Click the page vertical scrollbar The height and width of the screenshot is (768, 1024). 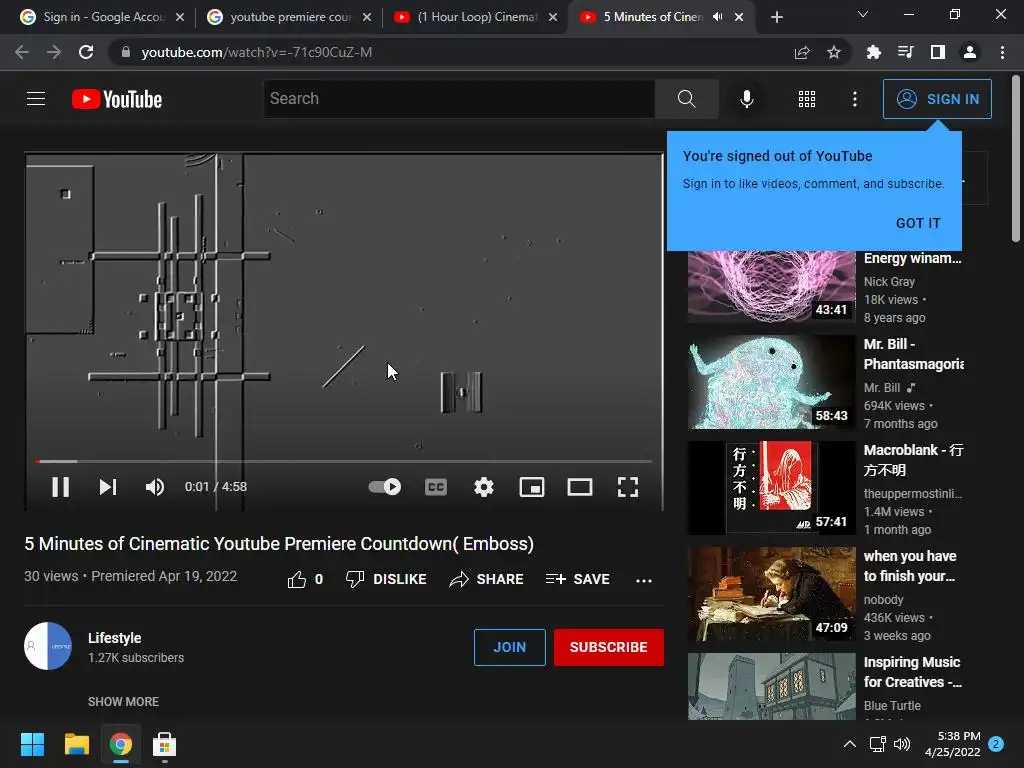pos(1016,158)
